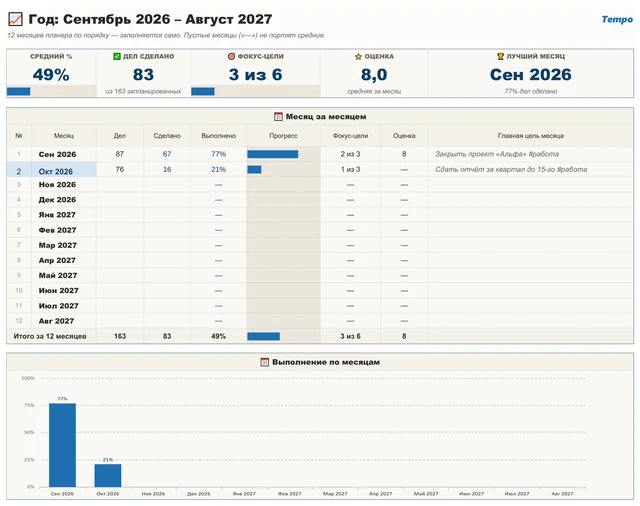Click the green checkmark icon by ДЕЛ СДЕЛАНО
640x506 pixels.
(117, 56)
